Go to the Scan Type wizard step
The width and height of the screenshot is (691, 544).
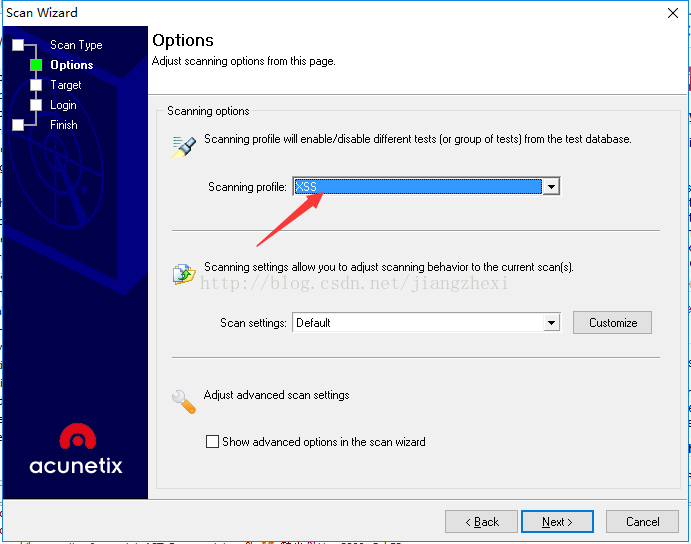tap(76, 45)
